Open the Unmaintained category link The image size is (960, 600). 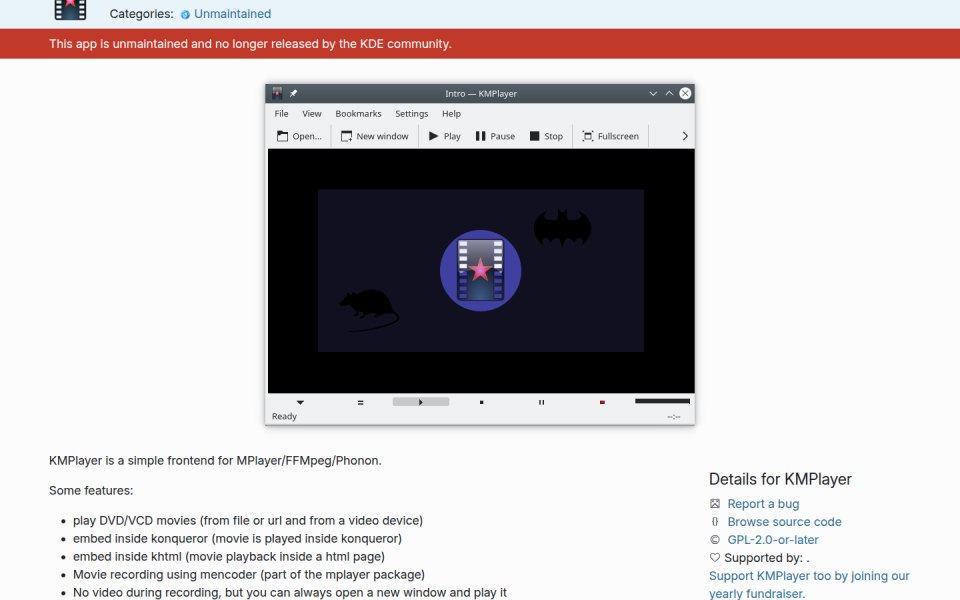pos(232,13)
